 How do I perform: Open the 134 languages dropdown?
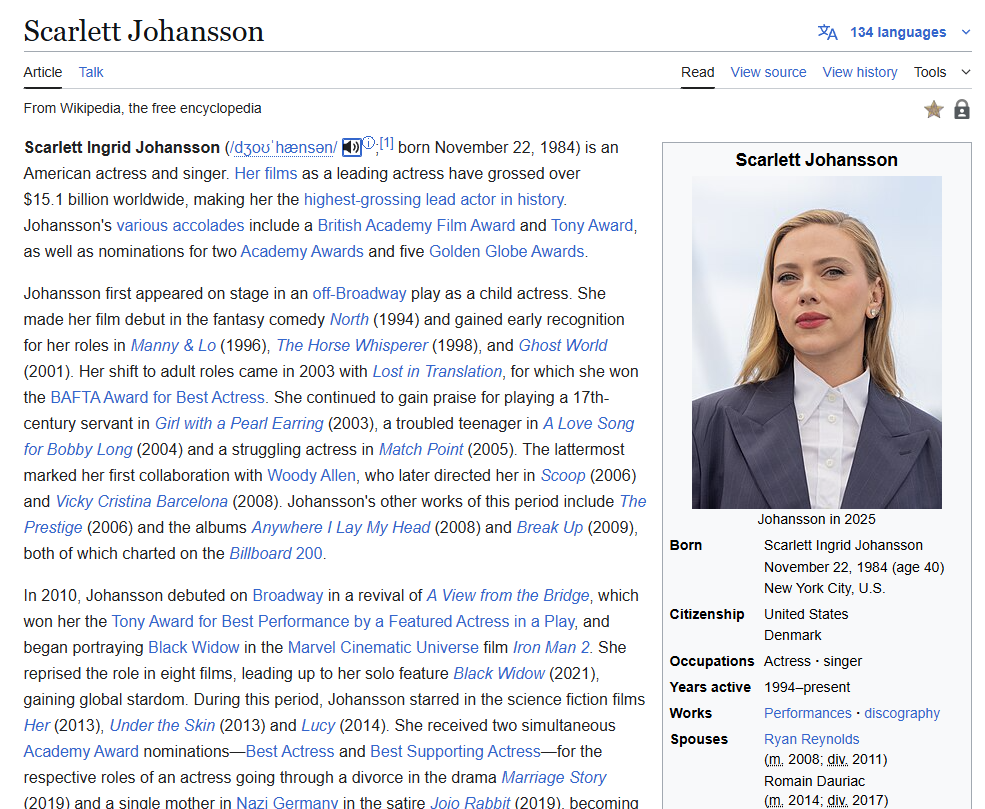(x=898, y=32)
